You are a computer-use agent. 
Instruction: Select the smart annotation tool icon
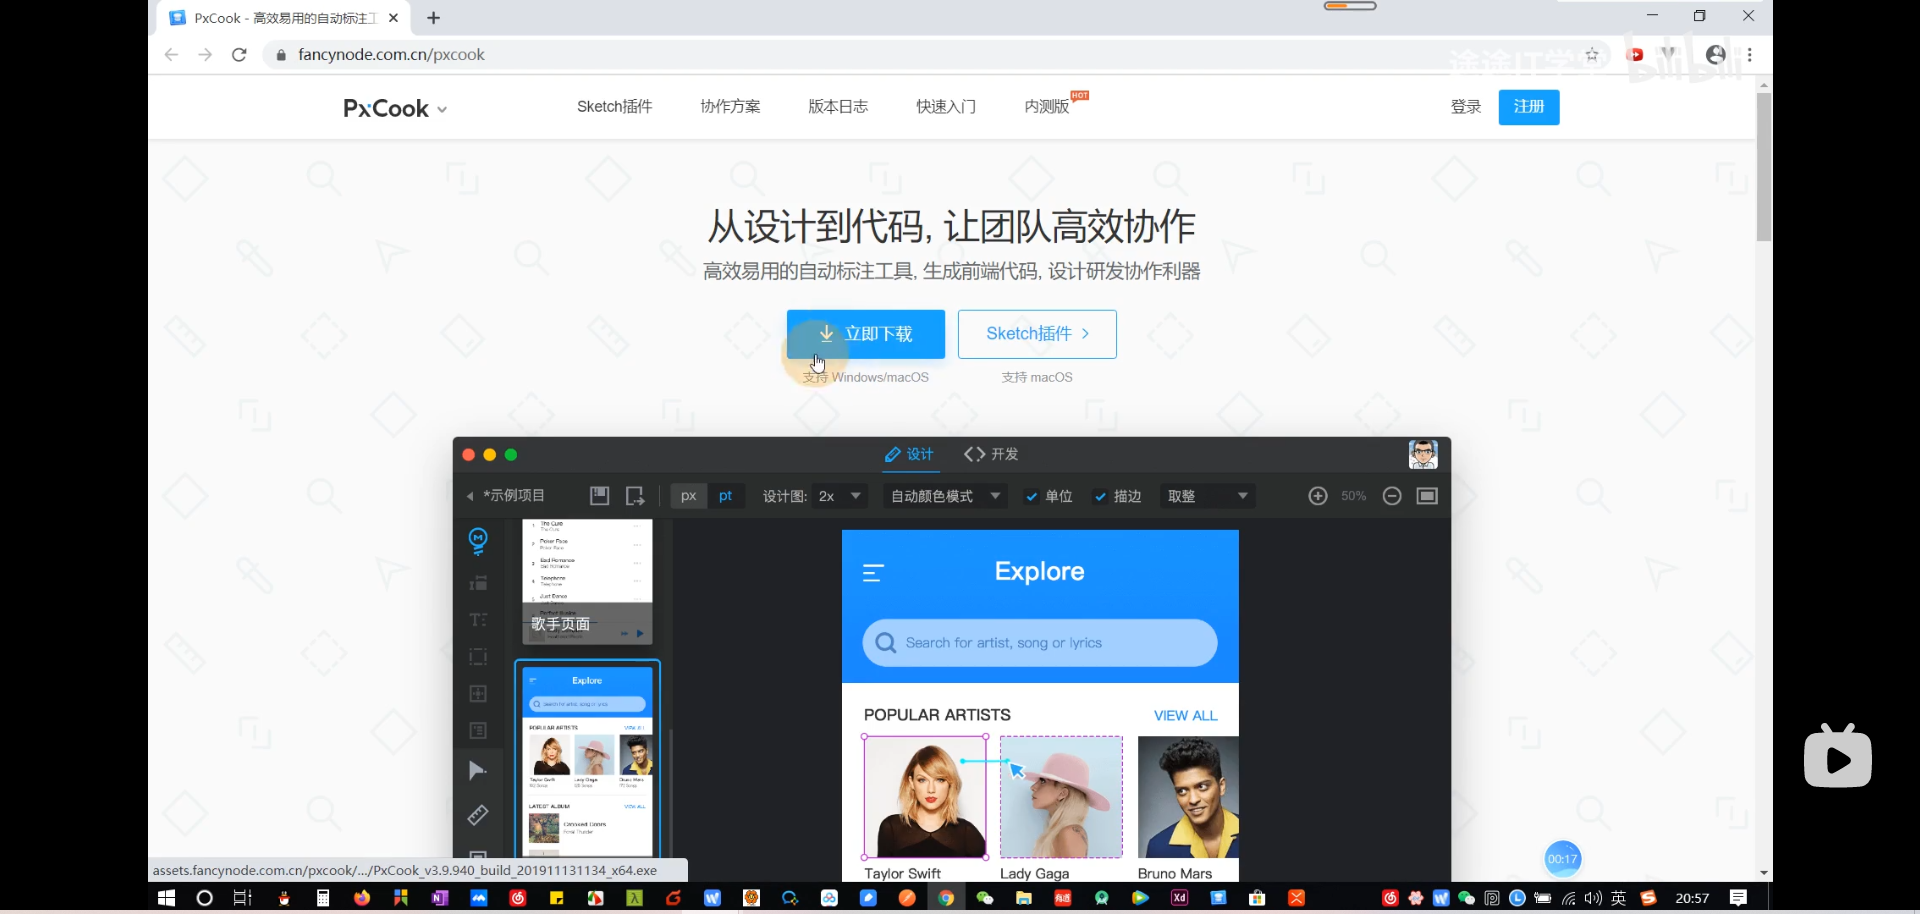point(478,541)
